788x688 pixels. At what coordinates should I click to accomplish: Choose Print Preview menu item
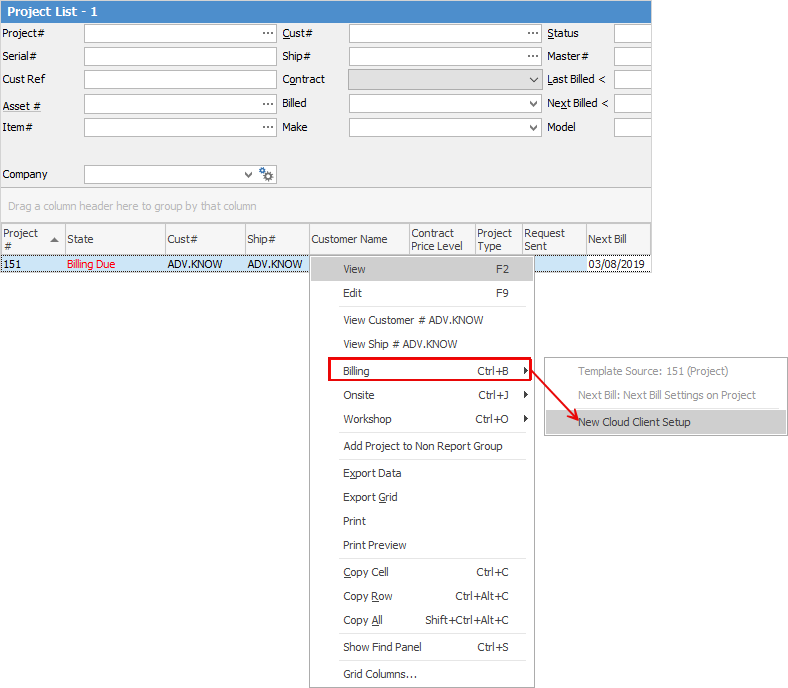422,545
